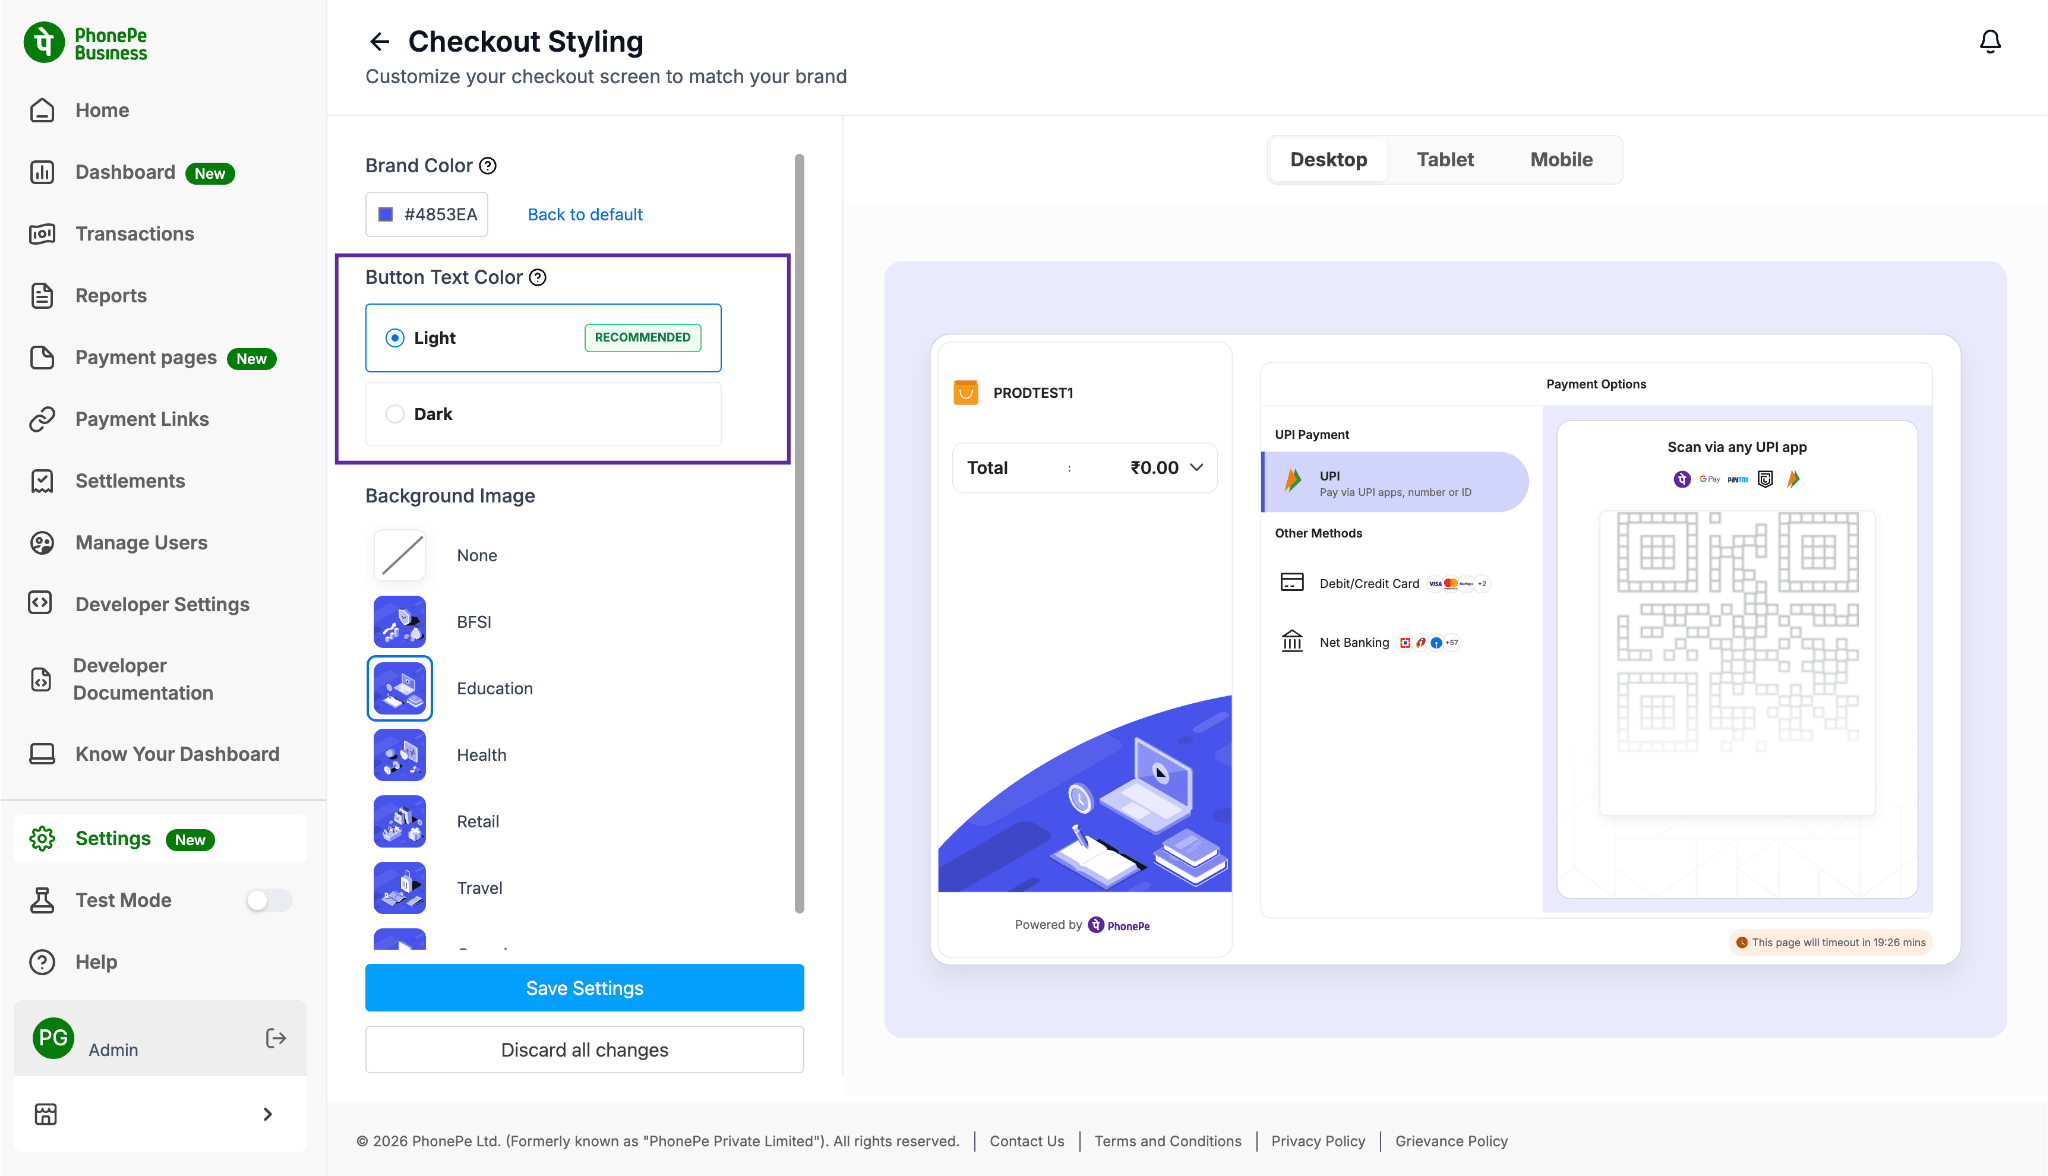Choose the Retail background image
Screen dimensions: 2048x1176
[400, 821]
